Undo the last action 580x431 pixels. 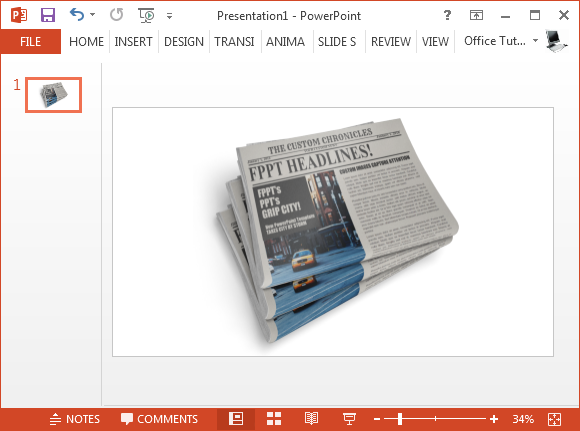pyautogui.click(x=77, y=15)
